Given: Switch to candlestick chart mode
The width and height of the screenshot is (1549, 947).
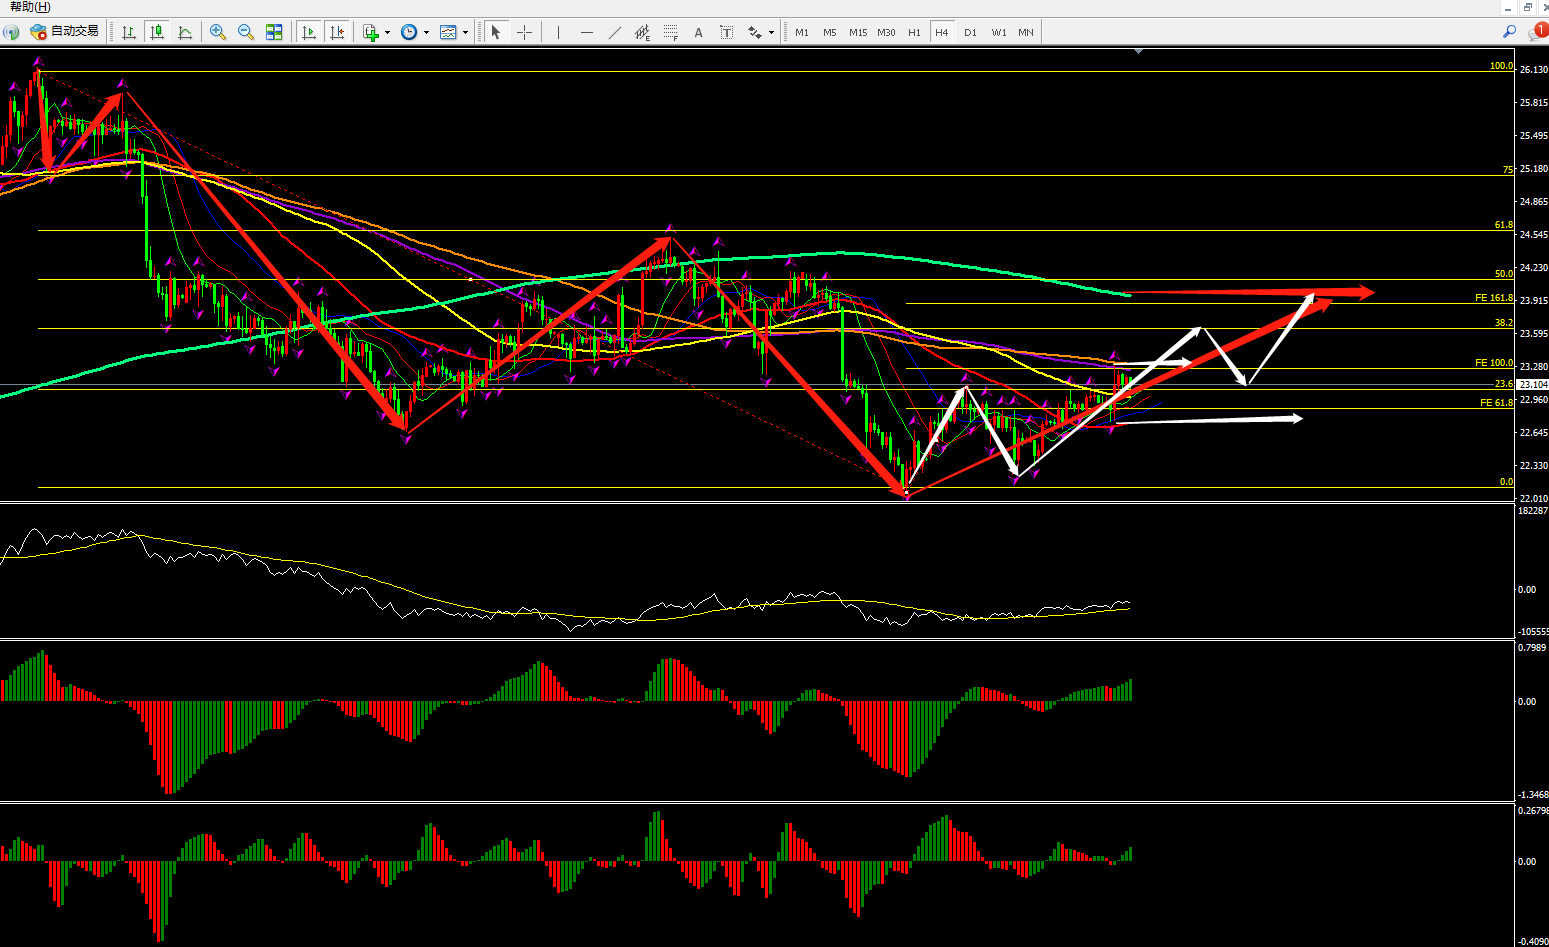Looking at the screenshot, I should (157, 32).
